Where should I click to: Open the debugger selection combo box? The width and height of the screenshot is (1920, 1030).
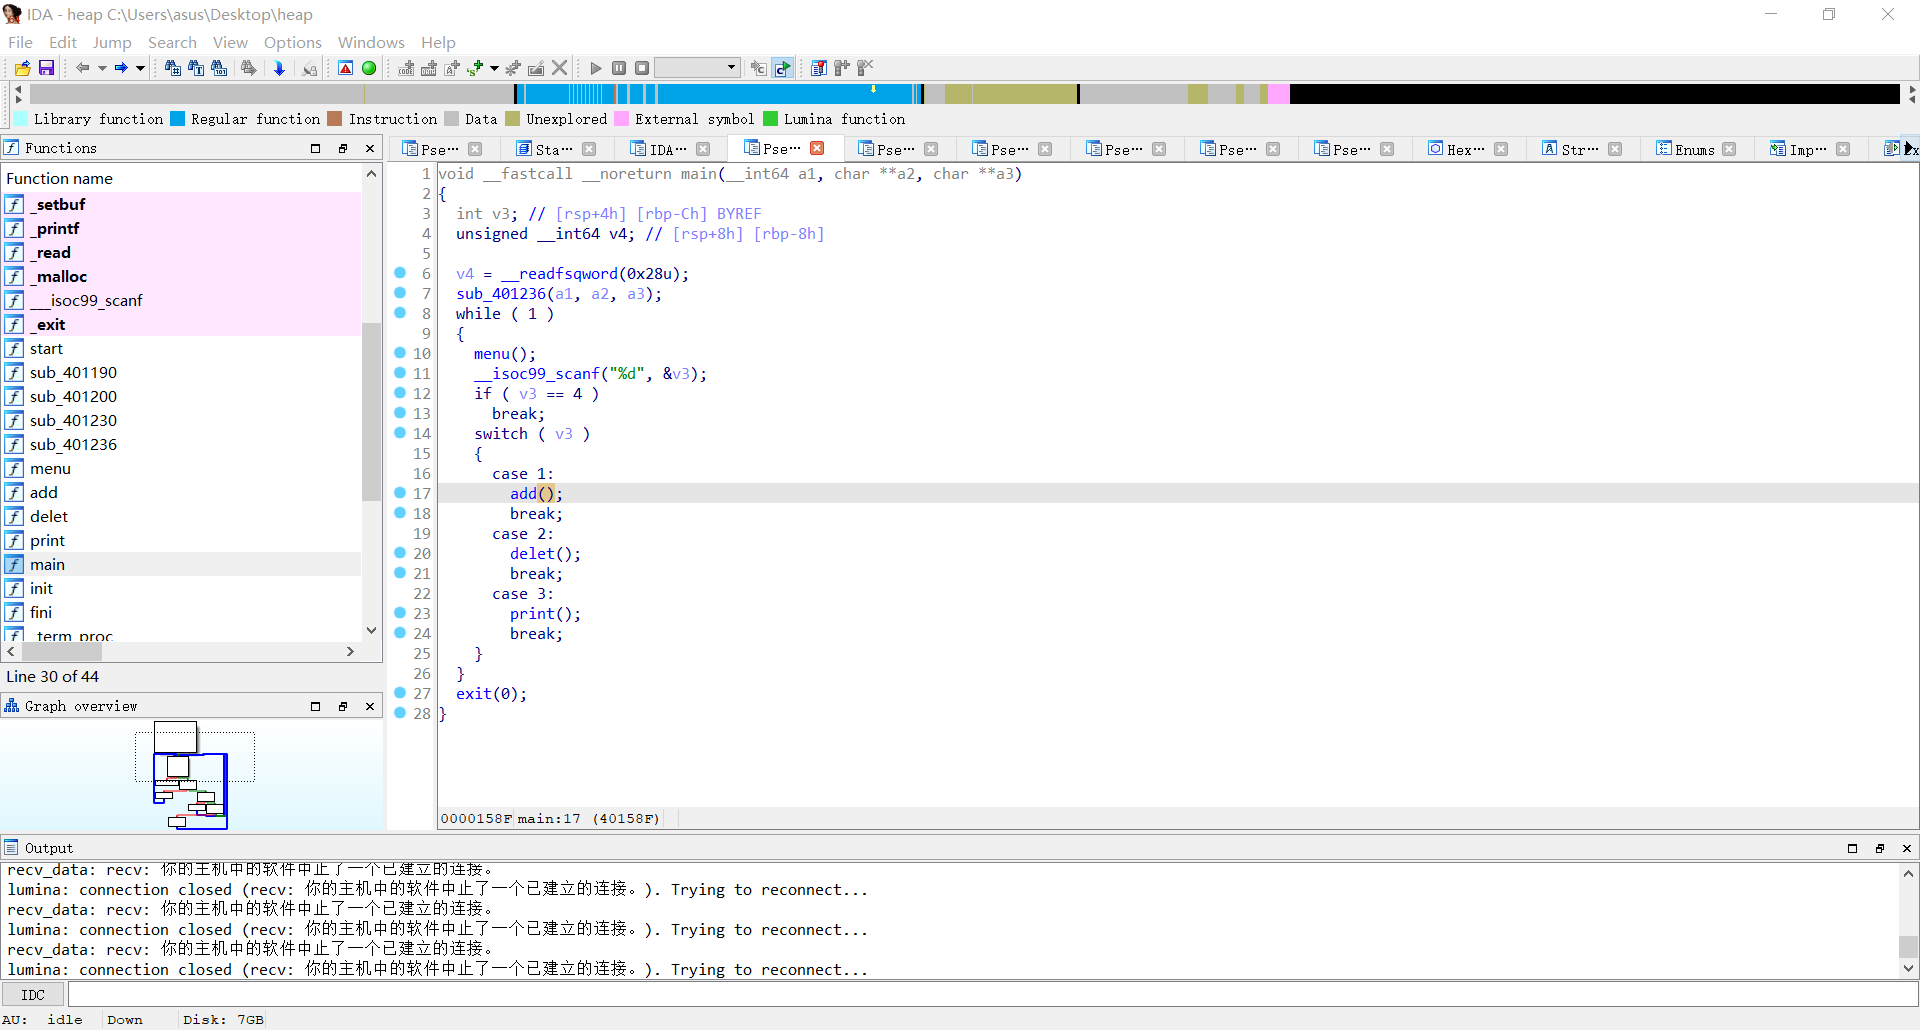tap(697, 68)
